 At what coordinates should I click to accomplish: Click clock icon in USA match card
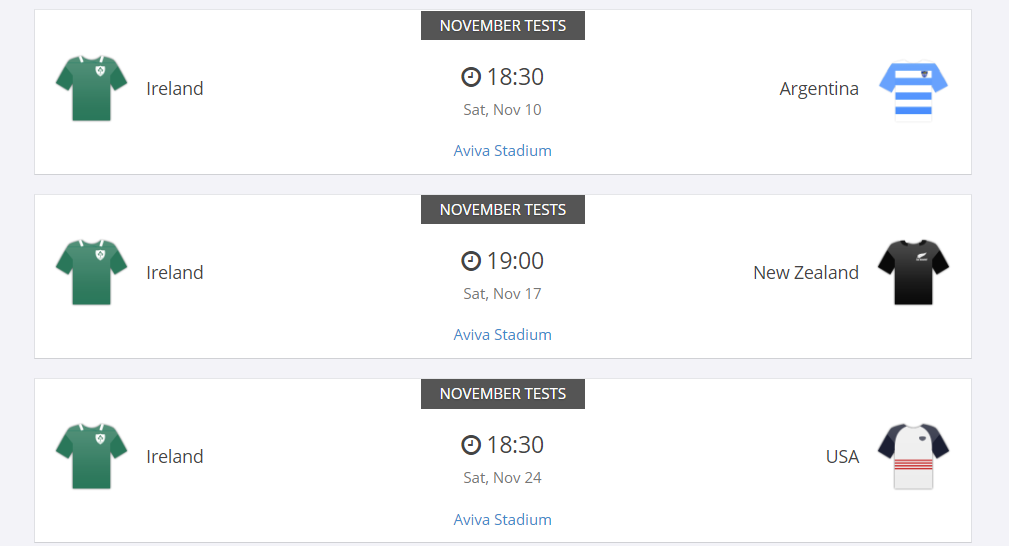tap(471, 445)
